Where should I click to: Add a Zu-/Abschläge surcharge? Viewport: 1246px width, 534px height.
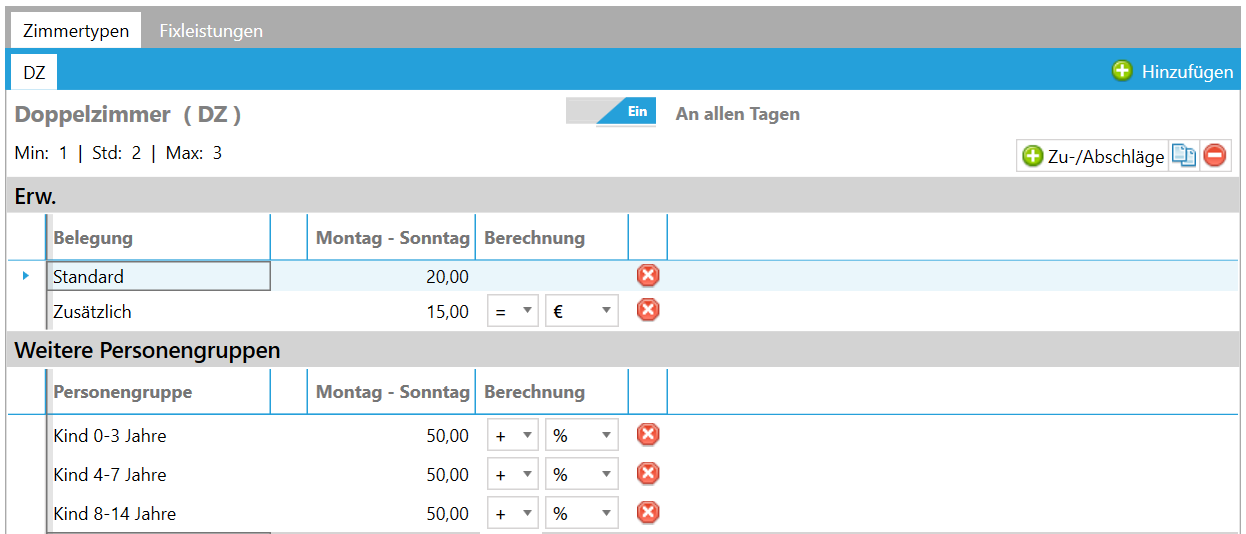pos(1093,156)
